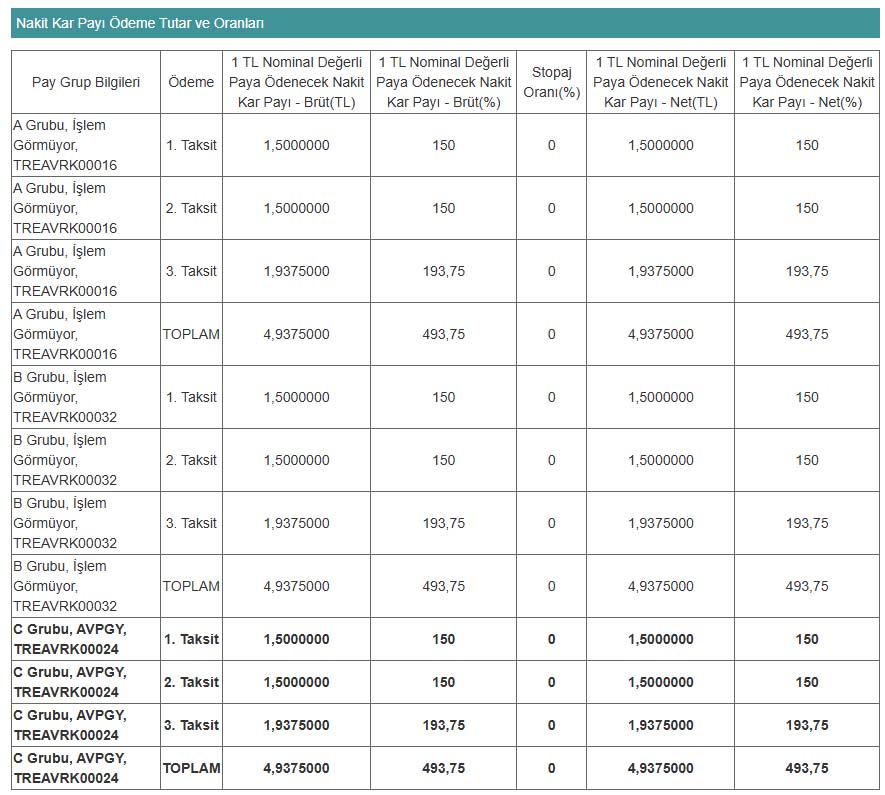The image size is (885, 795).
Task: Select A Grubu TREAVRK00016 cell in 1. Taksit row
Action: tap(86, 145)
